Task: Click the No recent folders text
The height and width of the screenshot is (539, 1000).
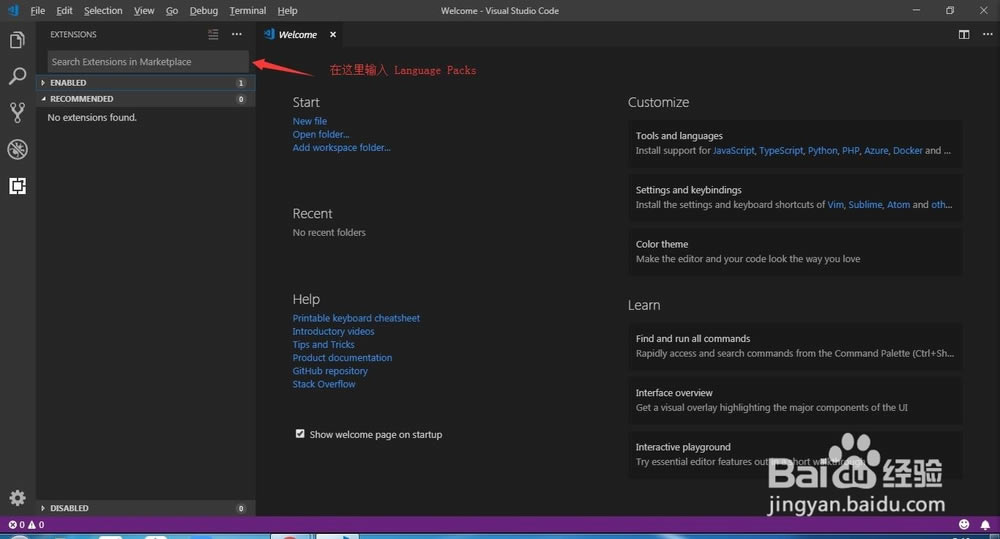Action: 329,233
